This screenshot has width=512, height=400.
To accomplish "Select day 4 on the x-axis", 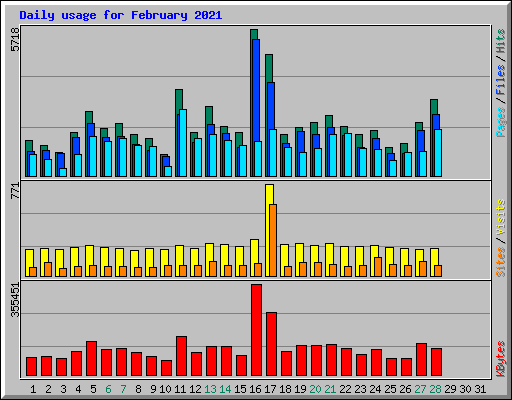I will point(78,389).
